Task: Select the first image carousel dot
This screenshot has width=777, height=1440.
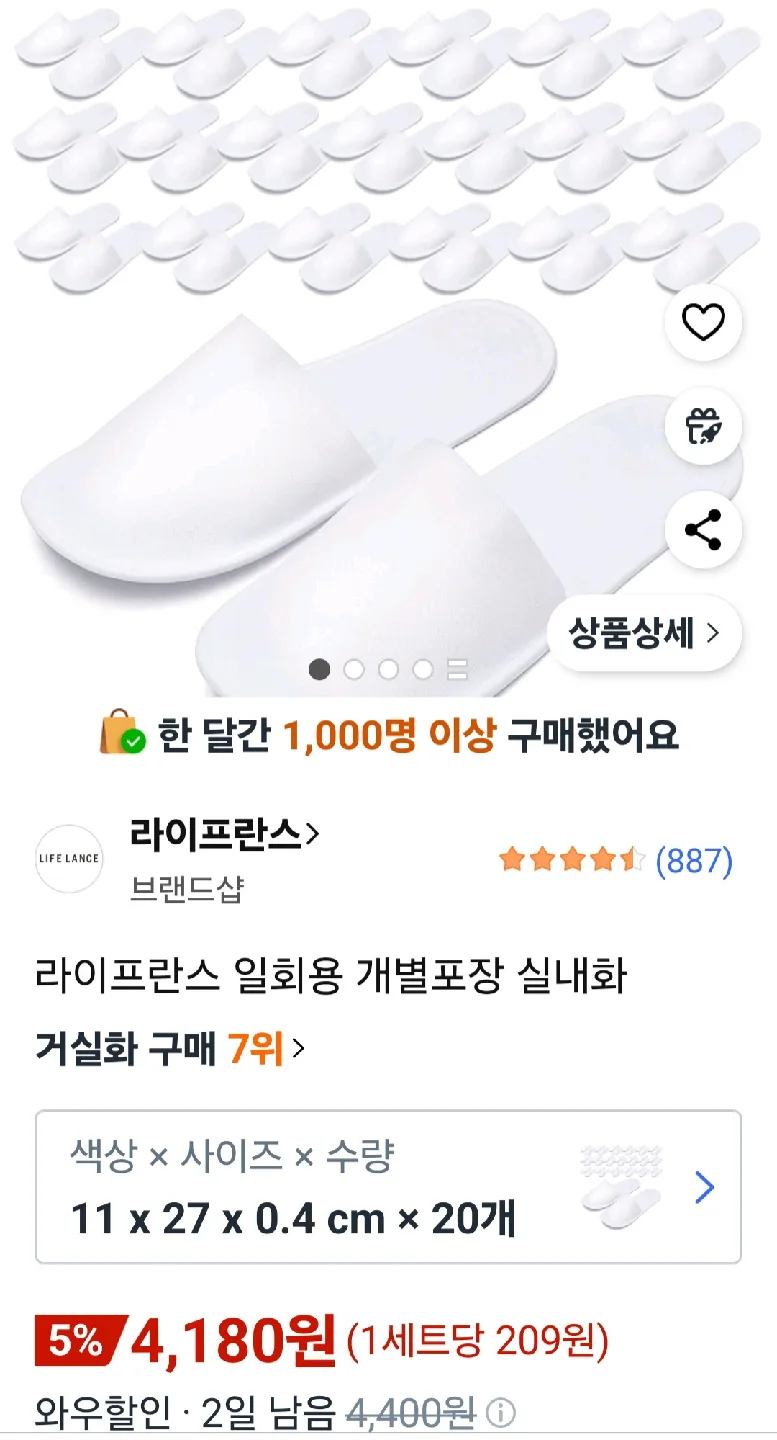Action: [319, 670]
